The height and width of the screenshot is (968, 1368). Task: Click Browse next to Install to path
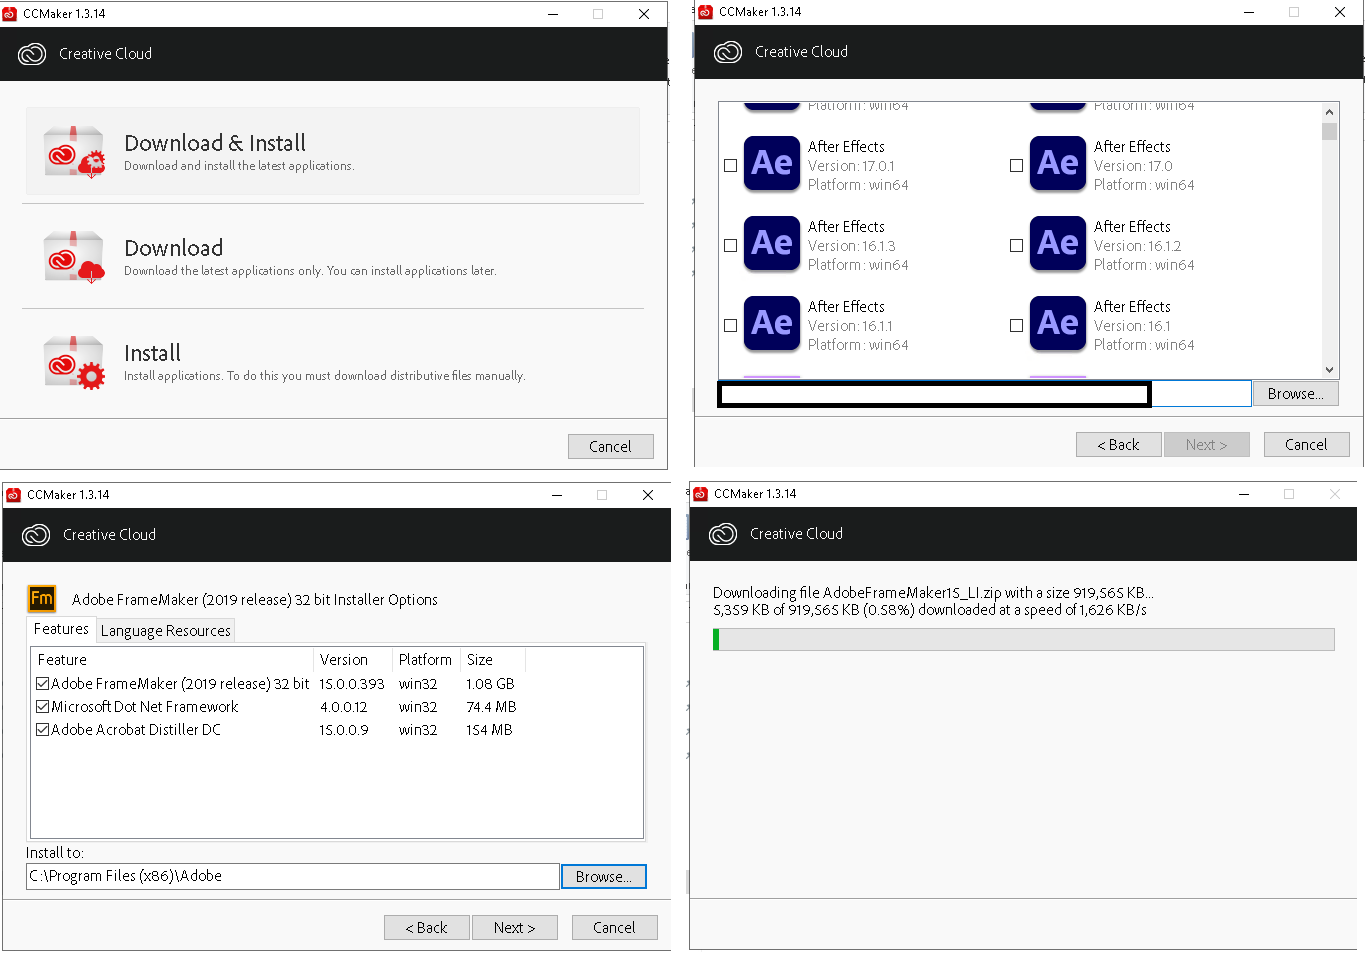click(604, 877)
